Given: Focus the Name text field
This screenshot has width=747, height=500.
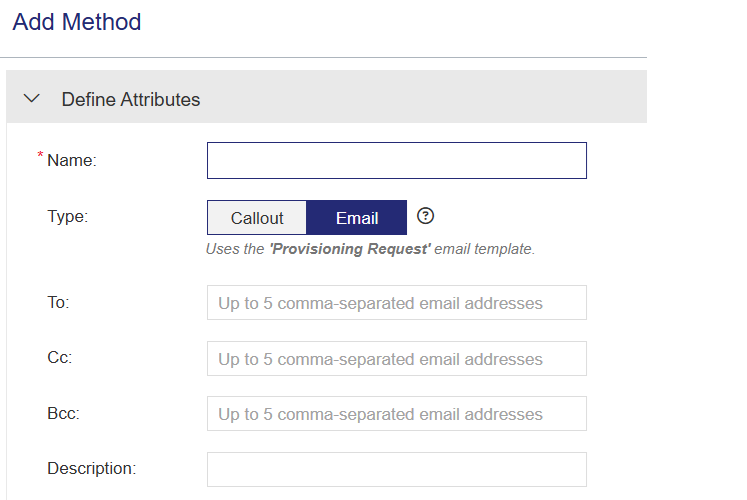Looking at the screenshot, I should (396, 161).
